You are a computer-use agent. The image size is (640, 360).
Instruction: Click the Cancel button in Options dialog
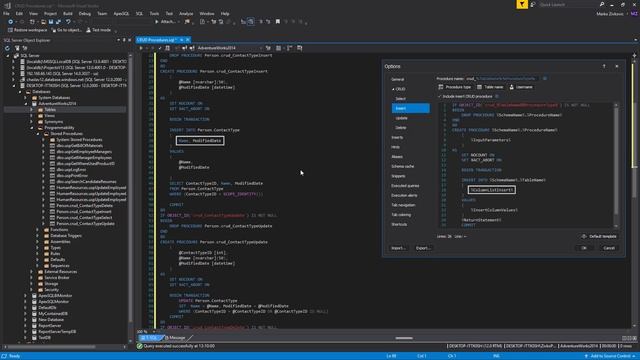[x=609, y=248]
